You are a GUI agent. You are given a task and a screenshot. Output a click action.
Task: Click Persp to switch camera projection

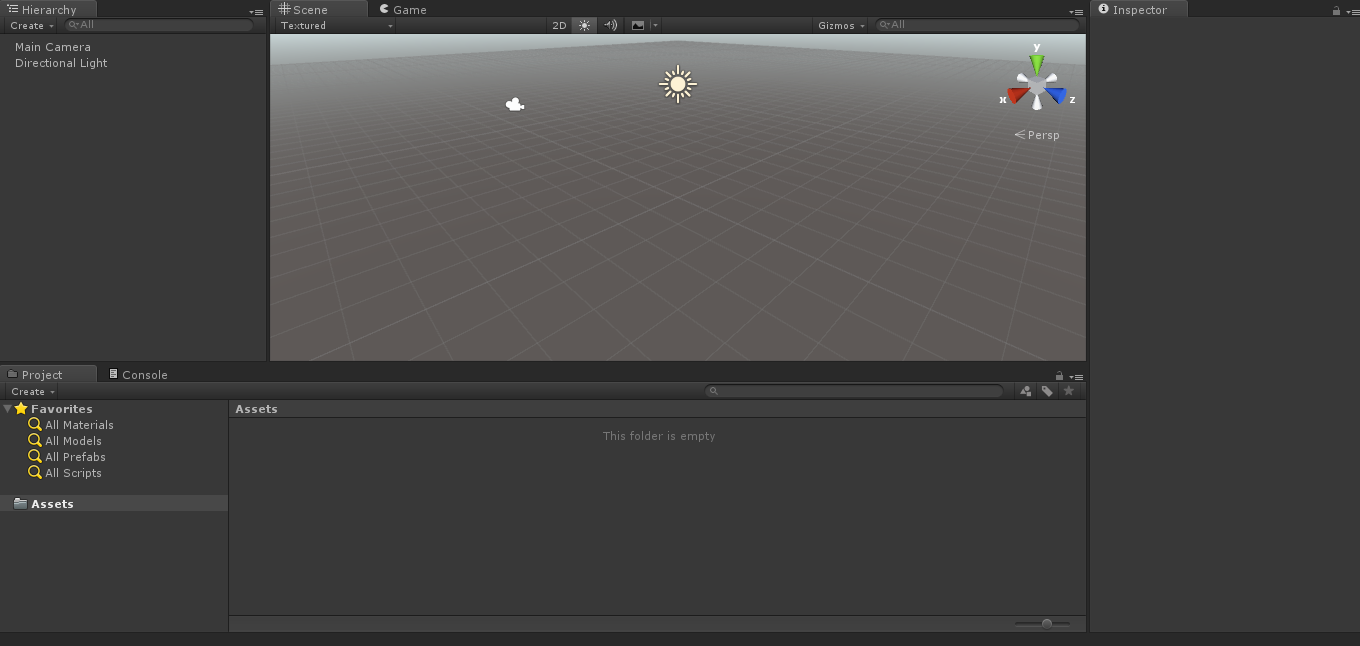(1042, 135)
